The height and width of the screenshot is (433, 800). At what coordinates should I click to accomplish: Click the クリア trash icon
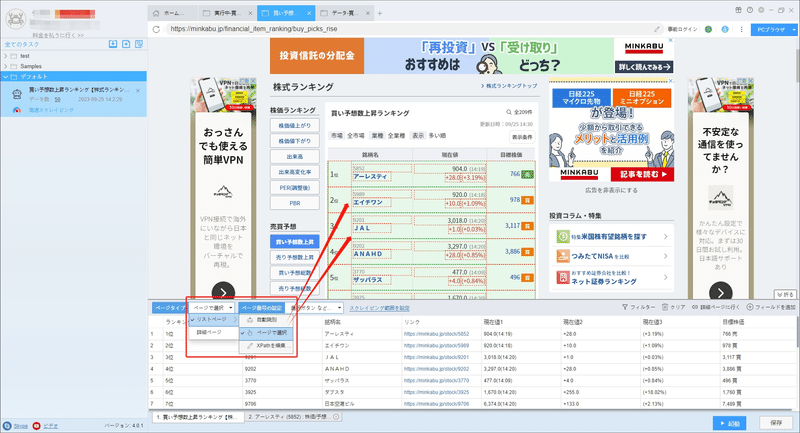(x=665, y=307)
